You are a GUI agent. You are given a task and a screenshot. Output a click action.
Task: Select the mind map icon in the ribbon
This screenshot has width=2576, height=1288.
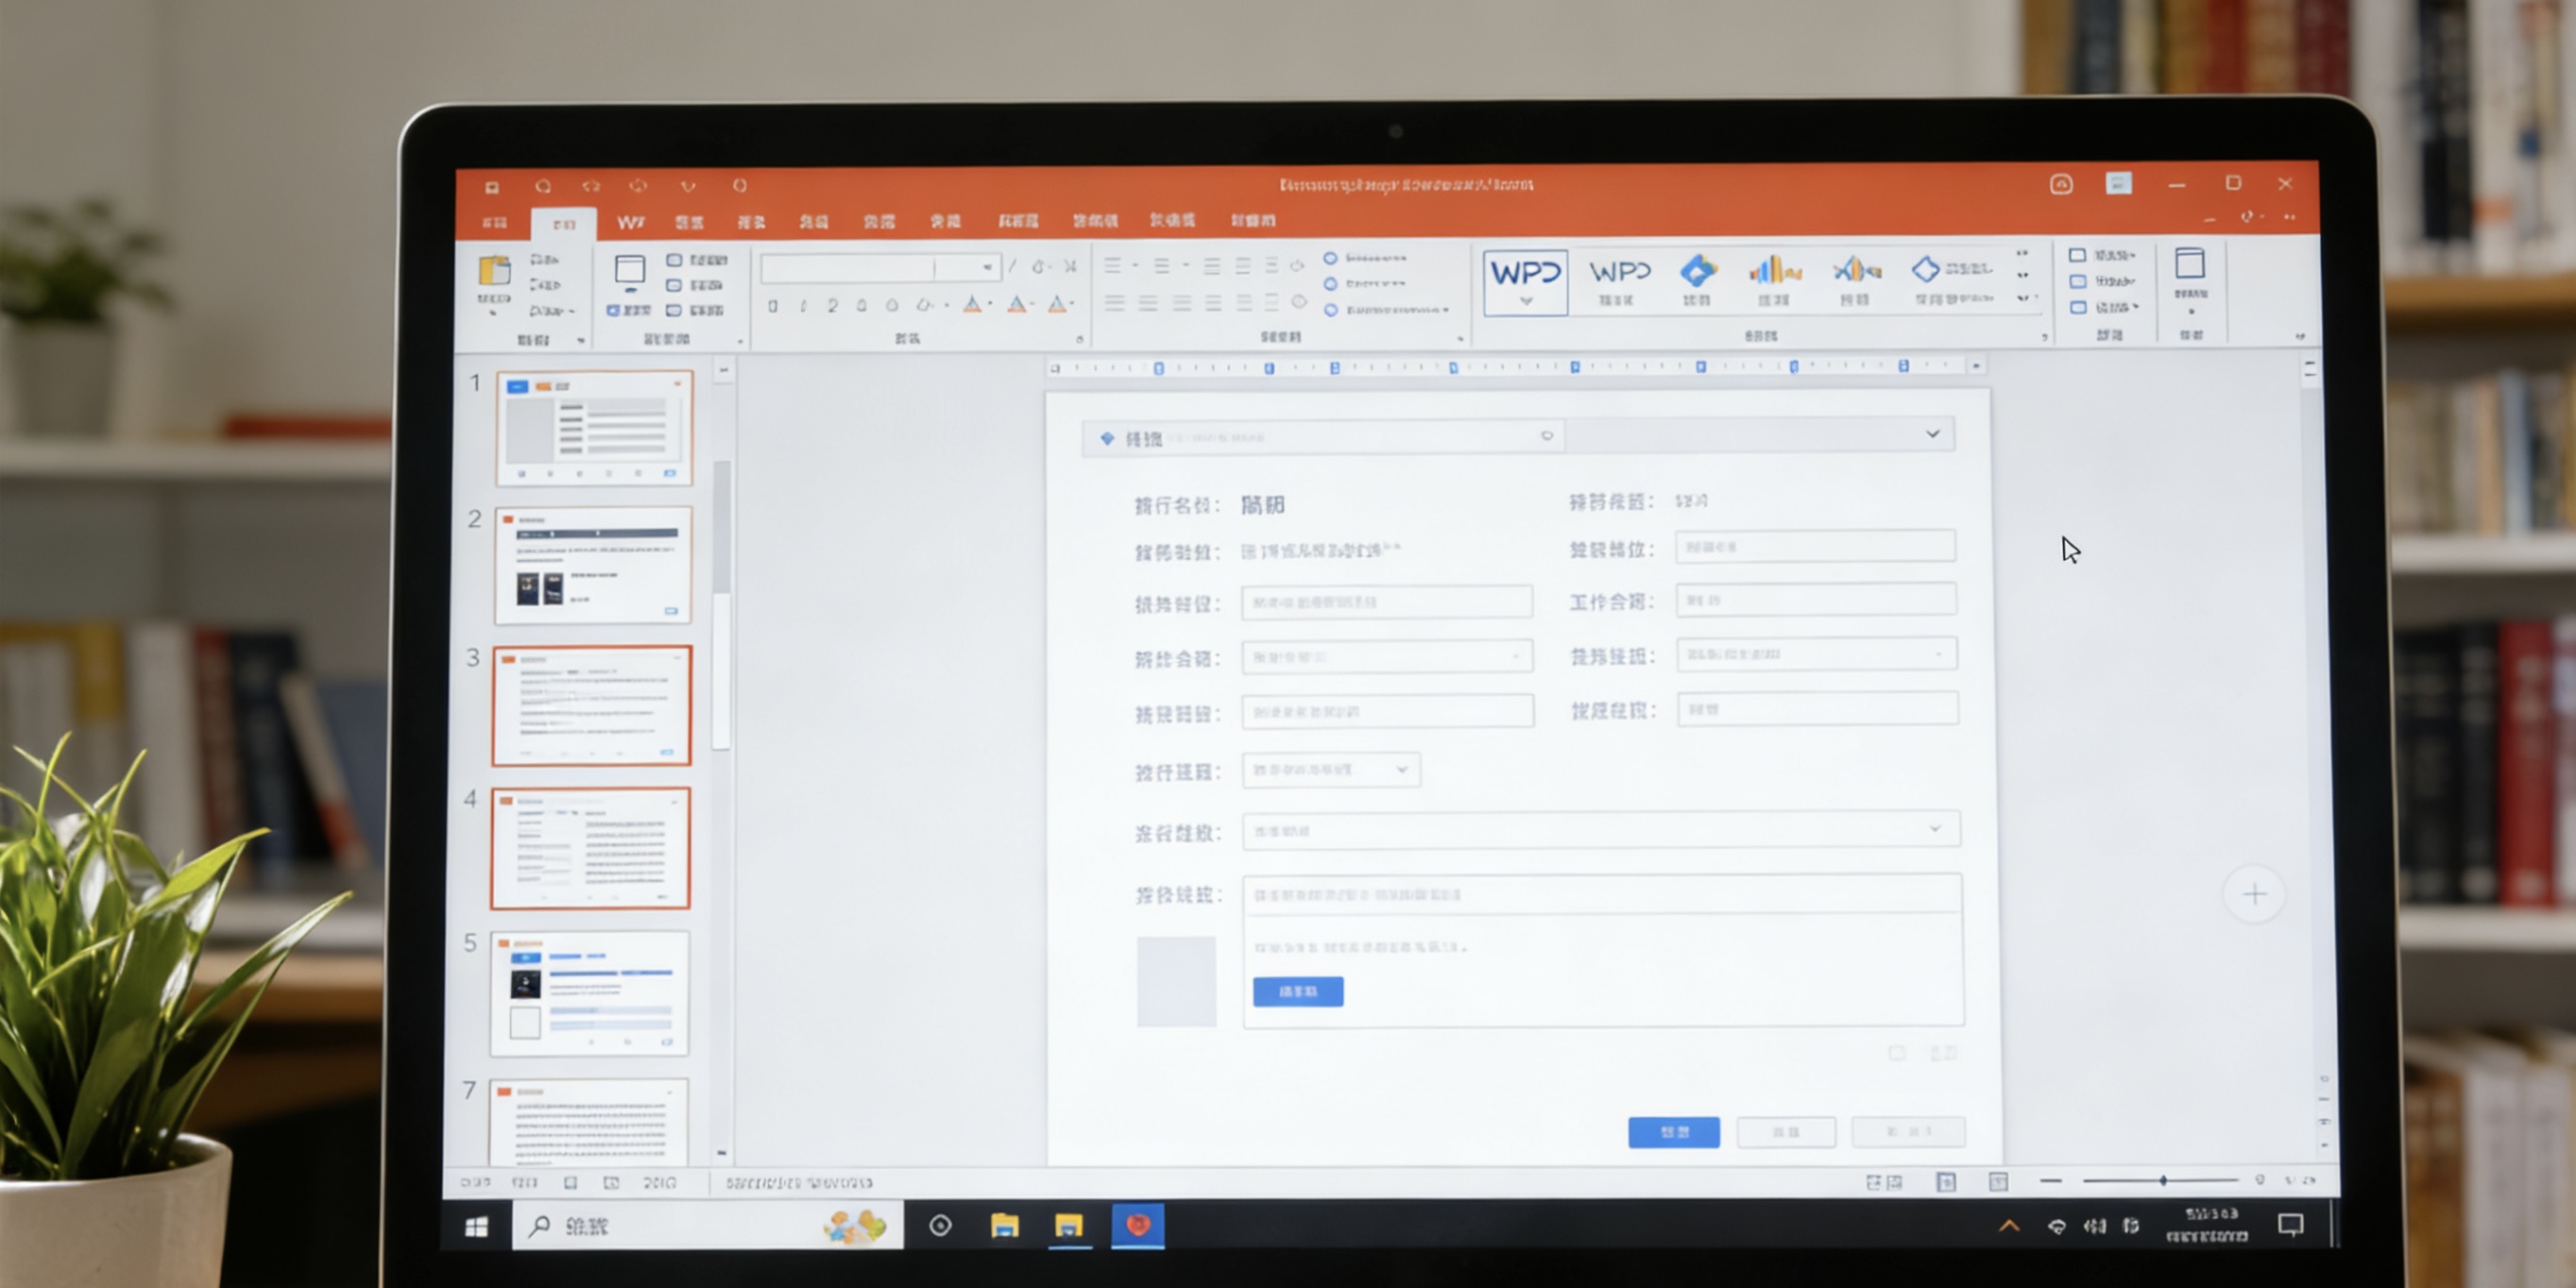tap(1853, 270)
